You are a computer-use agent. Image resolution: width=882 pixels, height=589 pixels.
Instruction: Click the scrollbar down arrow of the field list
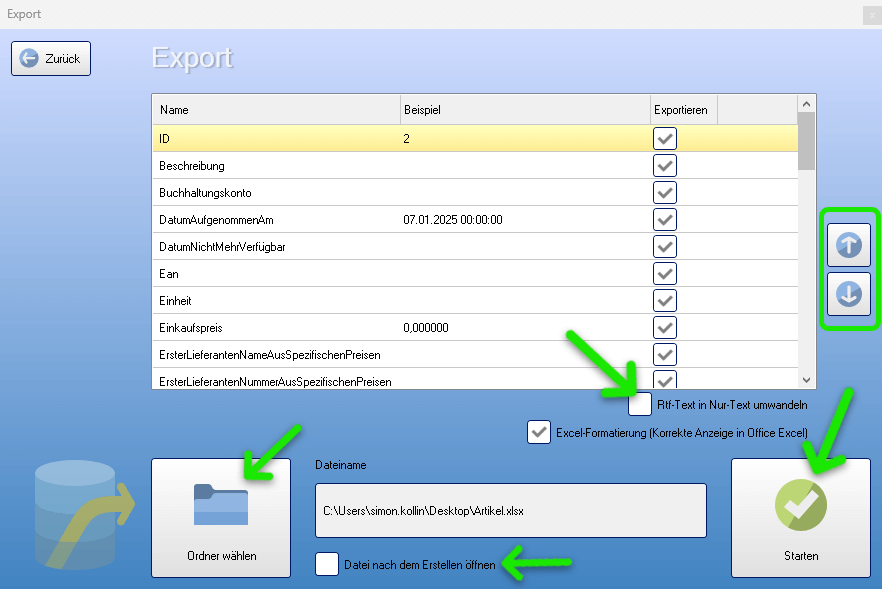pyautogui.click(x=806, y=380)
